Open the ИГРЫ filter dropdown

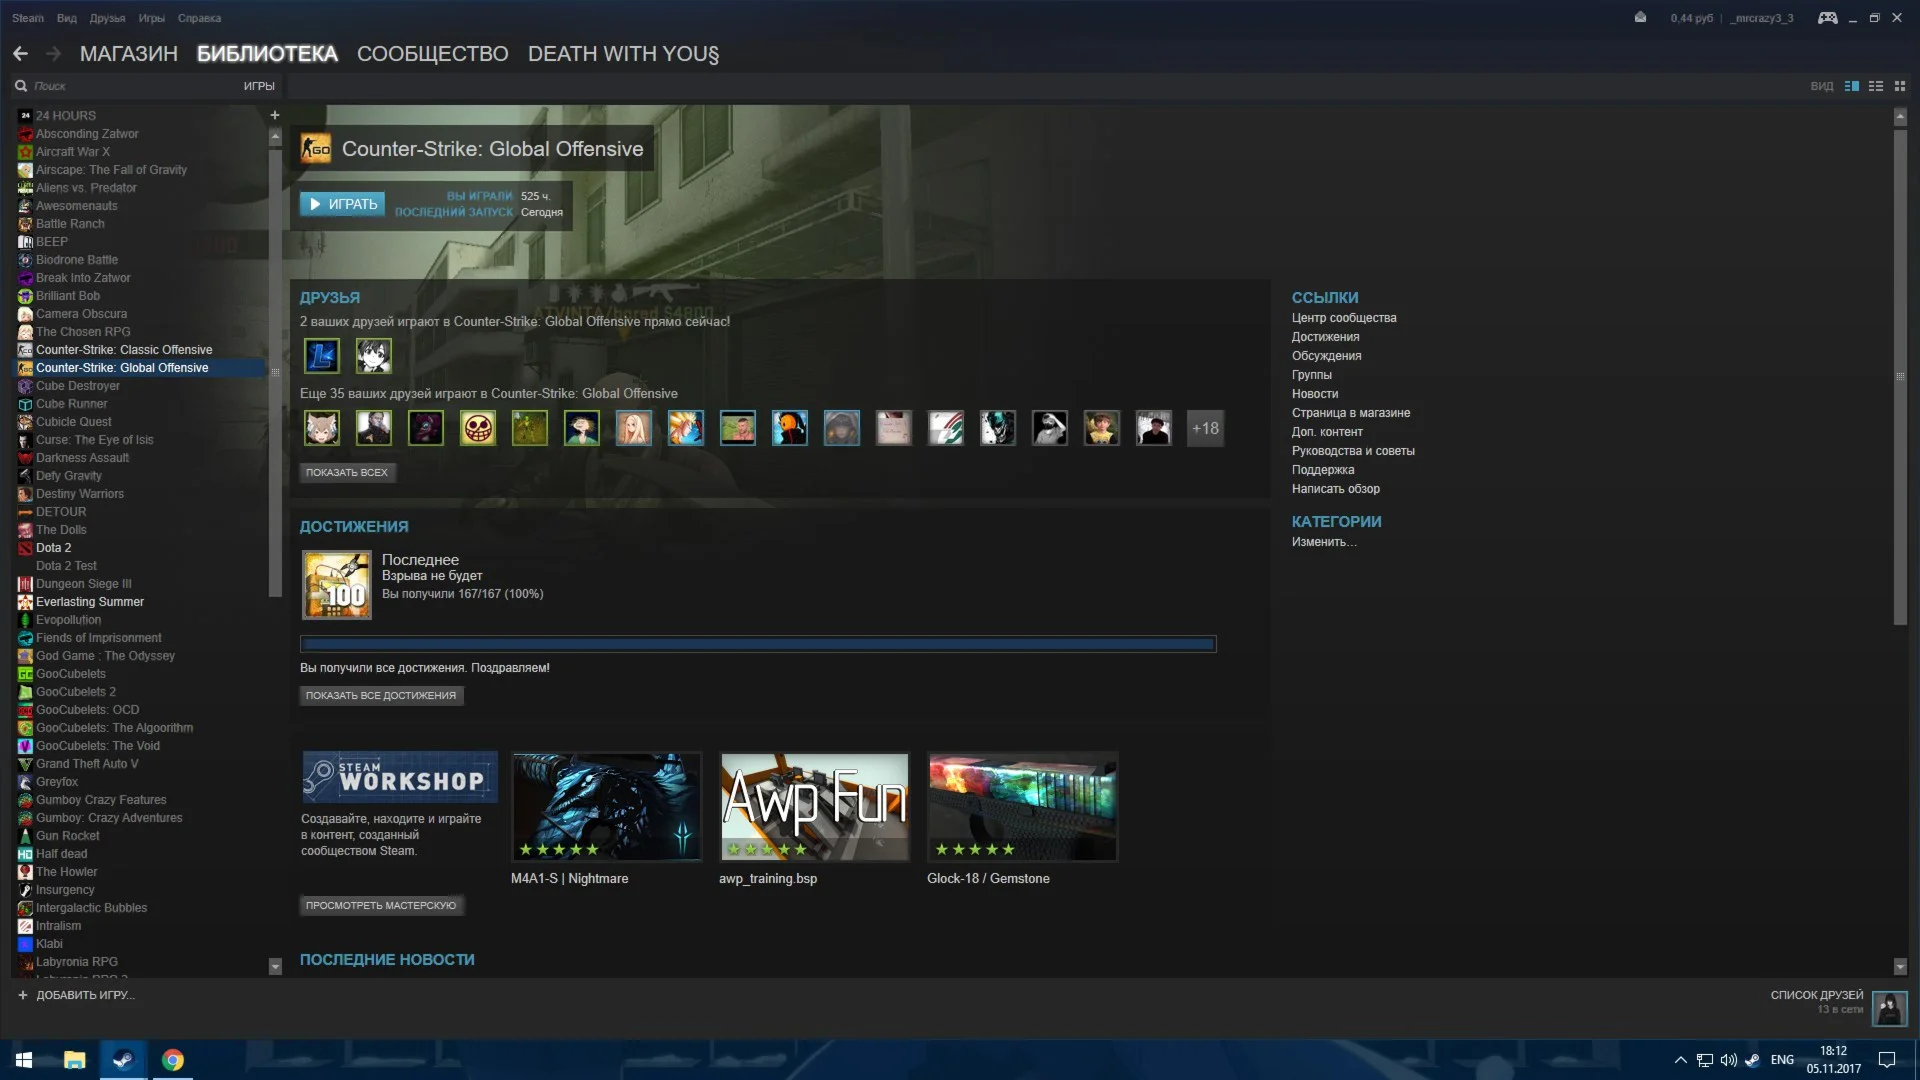coord(259,86)
